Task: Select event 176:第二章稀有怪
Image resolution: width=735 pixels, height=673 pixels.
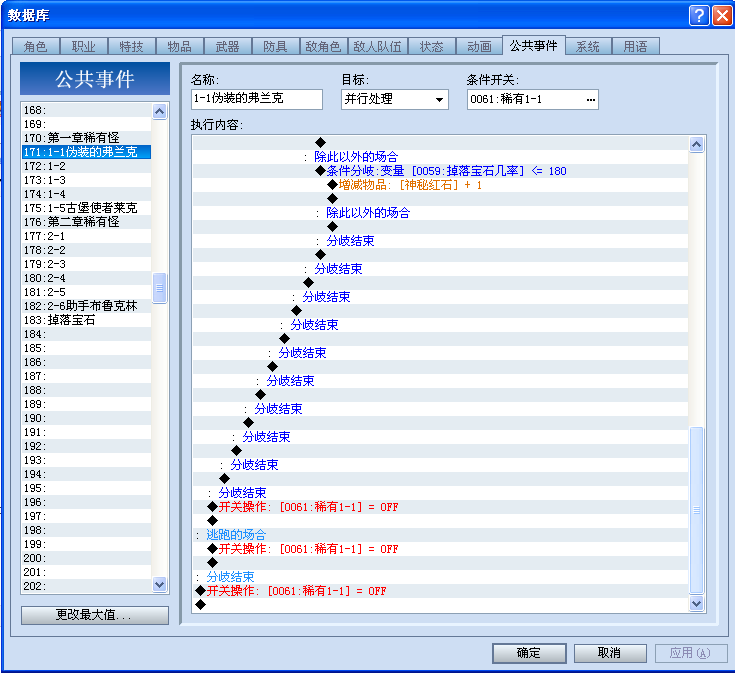Action: pos(86,222)
